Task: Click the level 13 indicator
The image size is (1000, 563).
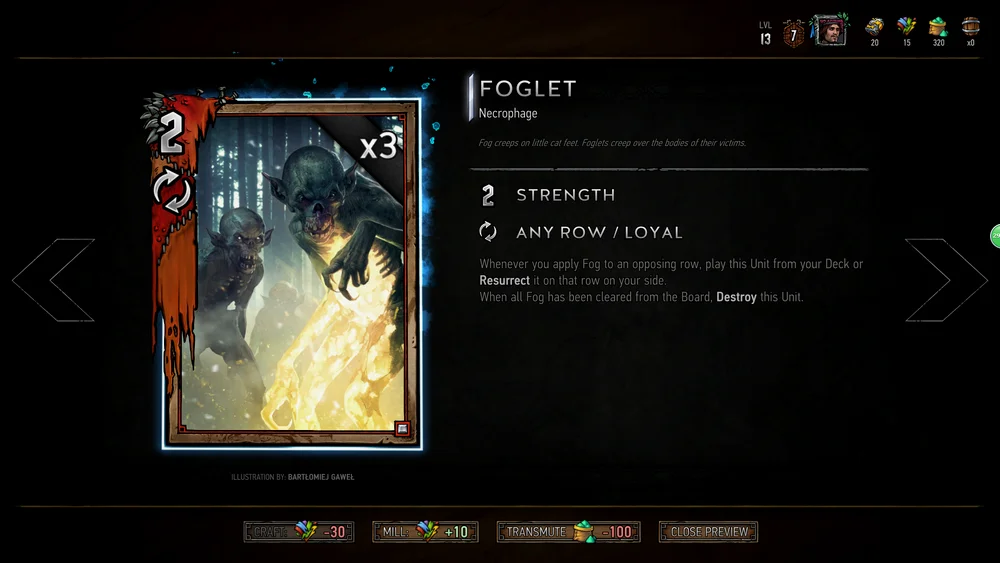Action: 765,34
